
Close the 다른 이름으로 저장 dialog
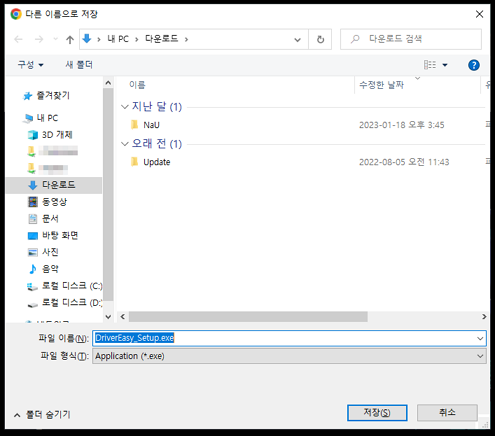(479, 14)
